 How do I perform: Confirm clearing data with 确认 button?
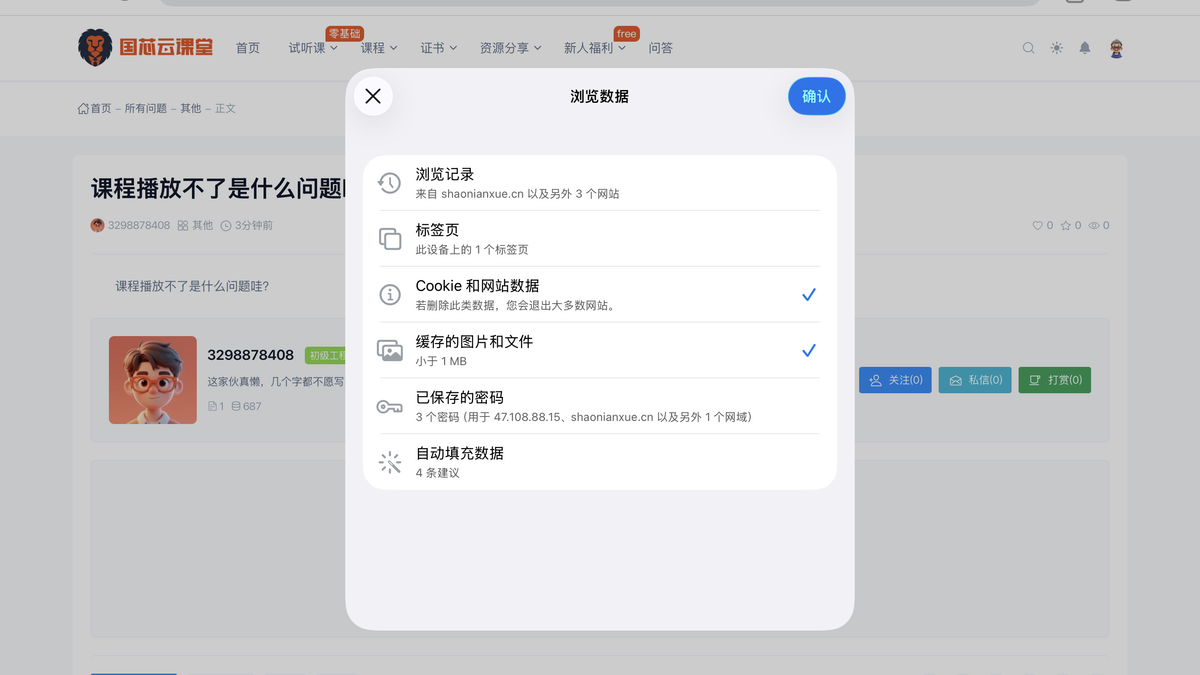[x=816, y=96]
